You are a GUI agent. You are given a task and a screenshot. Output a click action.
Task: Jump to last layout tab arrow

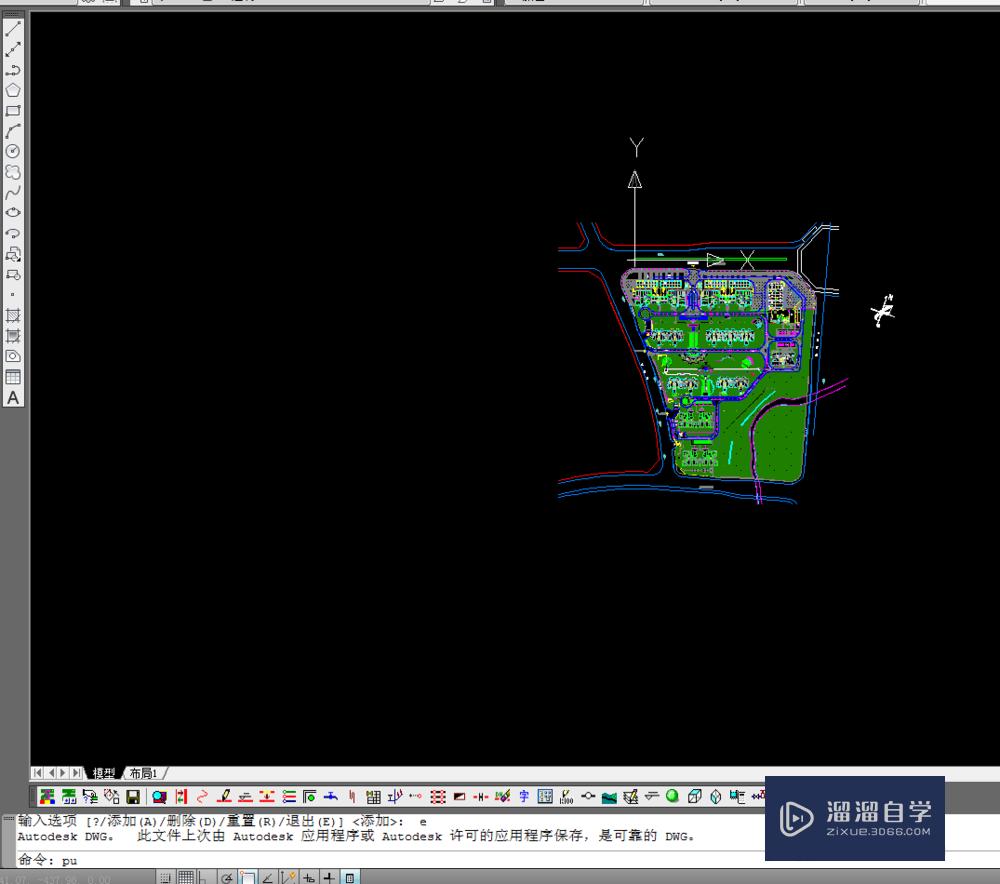point(77,773)
